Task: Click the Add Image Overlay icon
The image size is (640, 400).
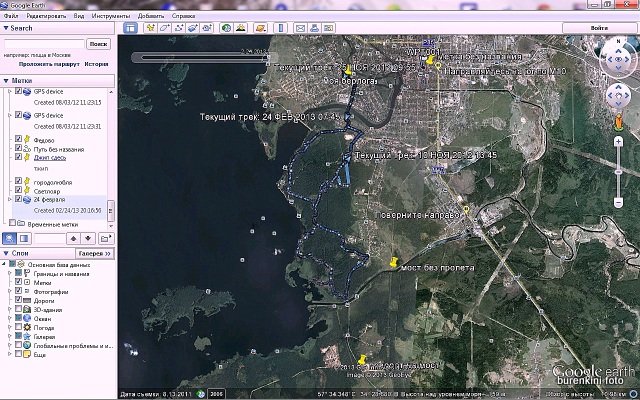Action: point(193,28)
